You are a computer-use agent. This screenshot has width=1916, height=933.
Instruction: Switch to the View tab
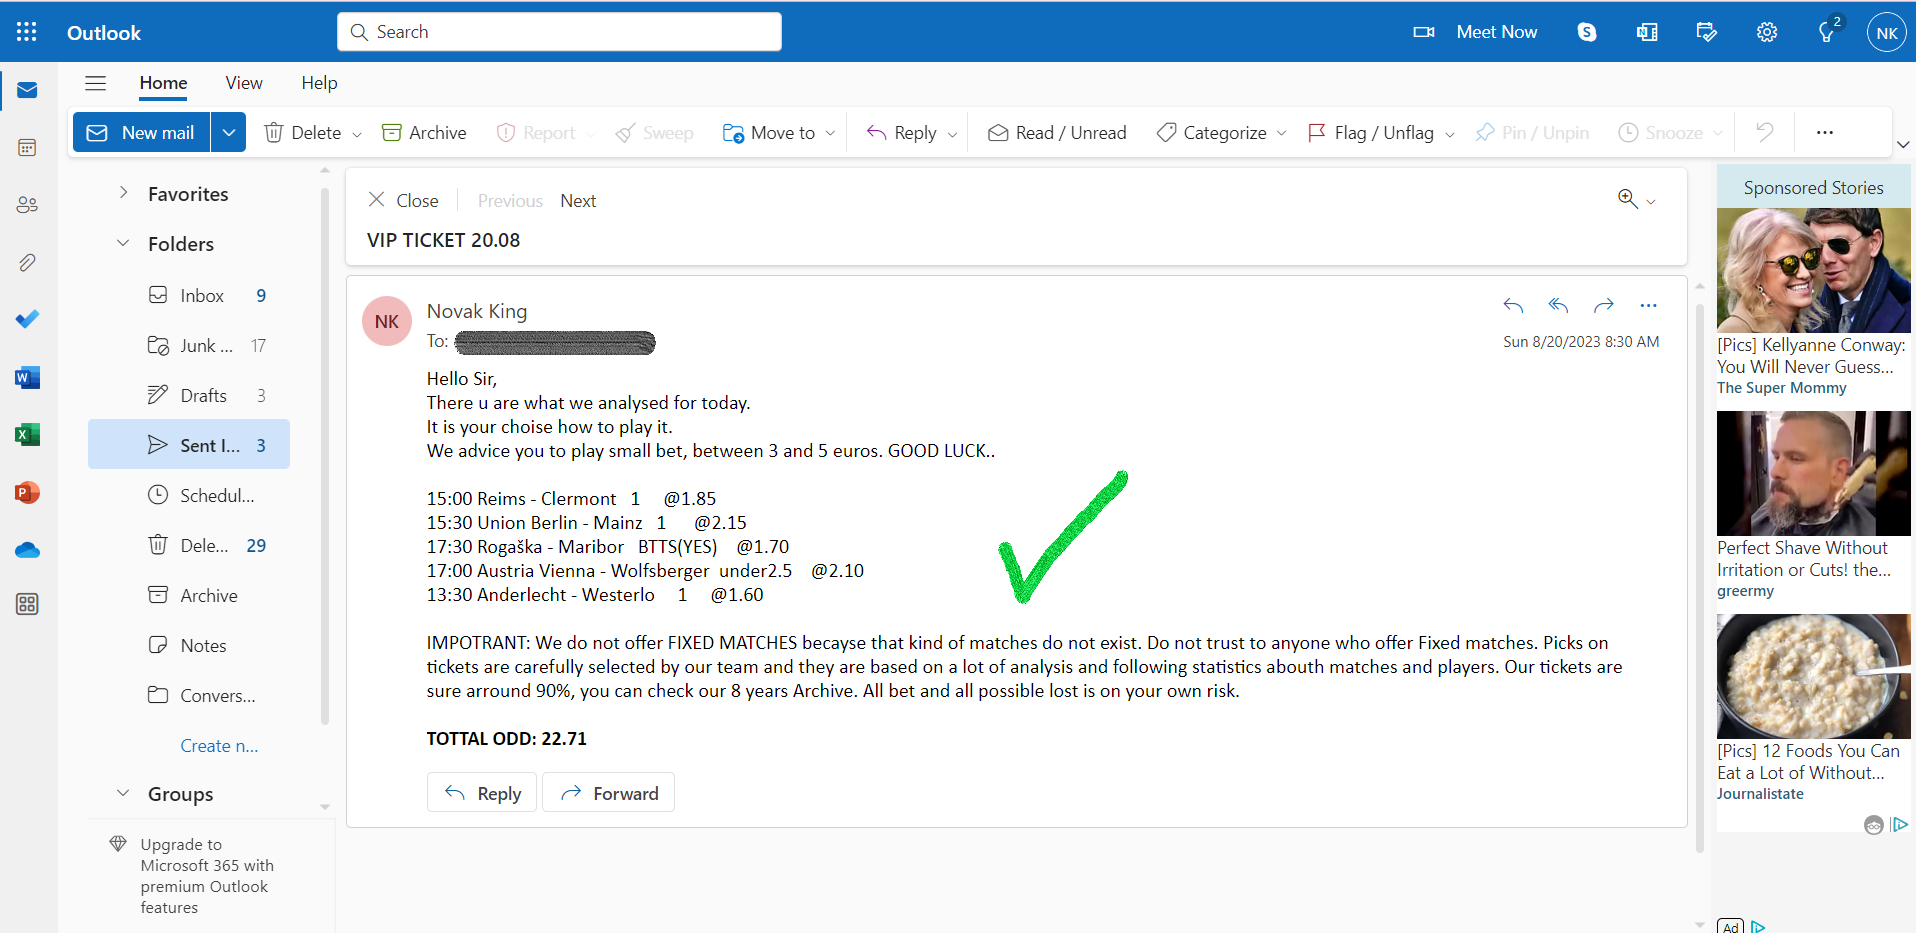pos(244,83)
